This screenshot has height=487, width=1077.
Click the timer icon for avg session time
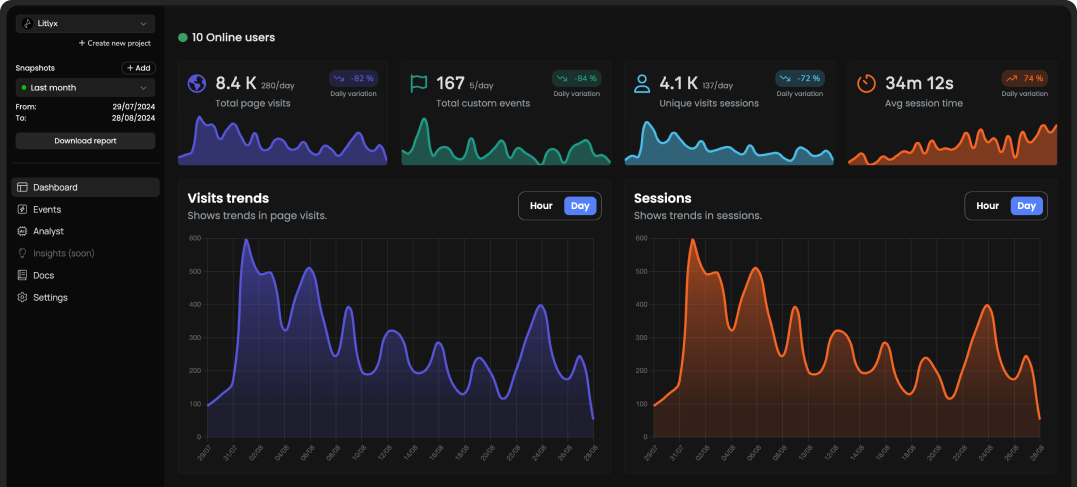(866, 84)
